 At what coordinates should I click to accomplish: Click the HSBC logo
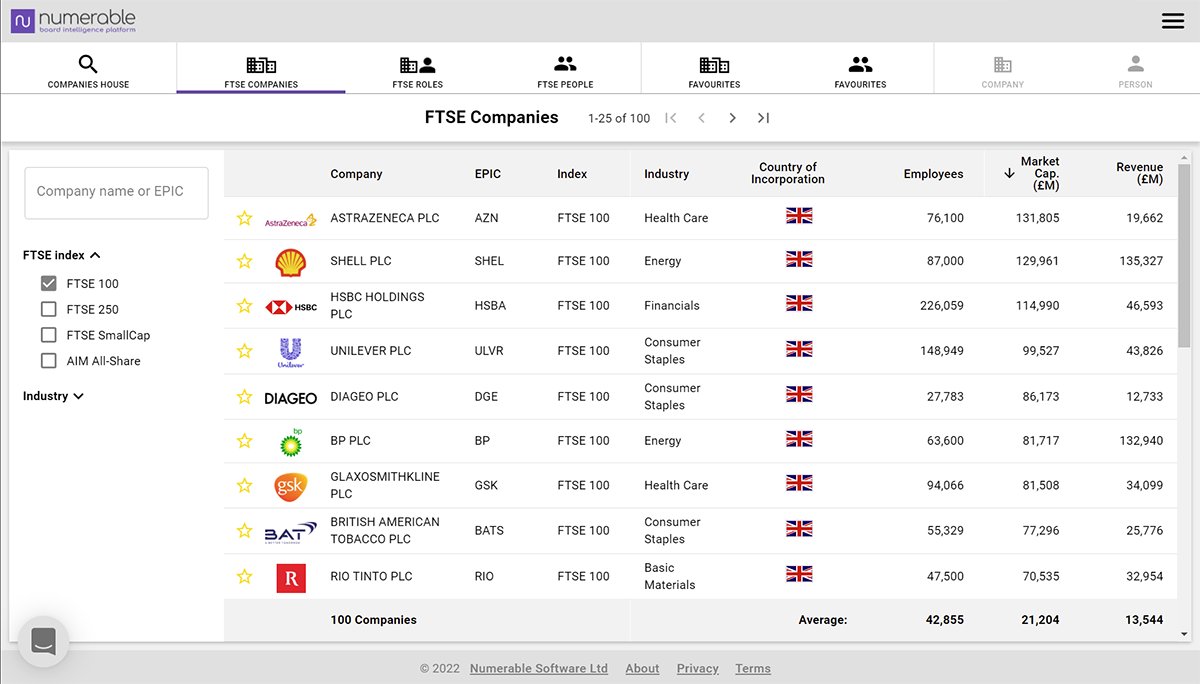290,307
